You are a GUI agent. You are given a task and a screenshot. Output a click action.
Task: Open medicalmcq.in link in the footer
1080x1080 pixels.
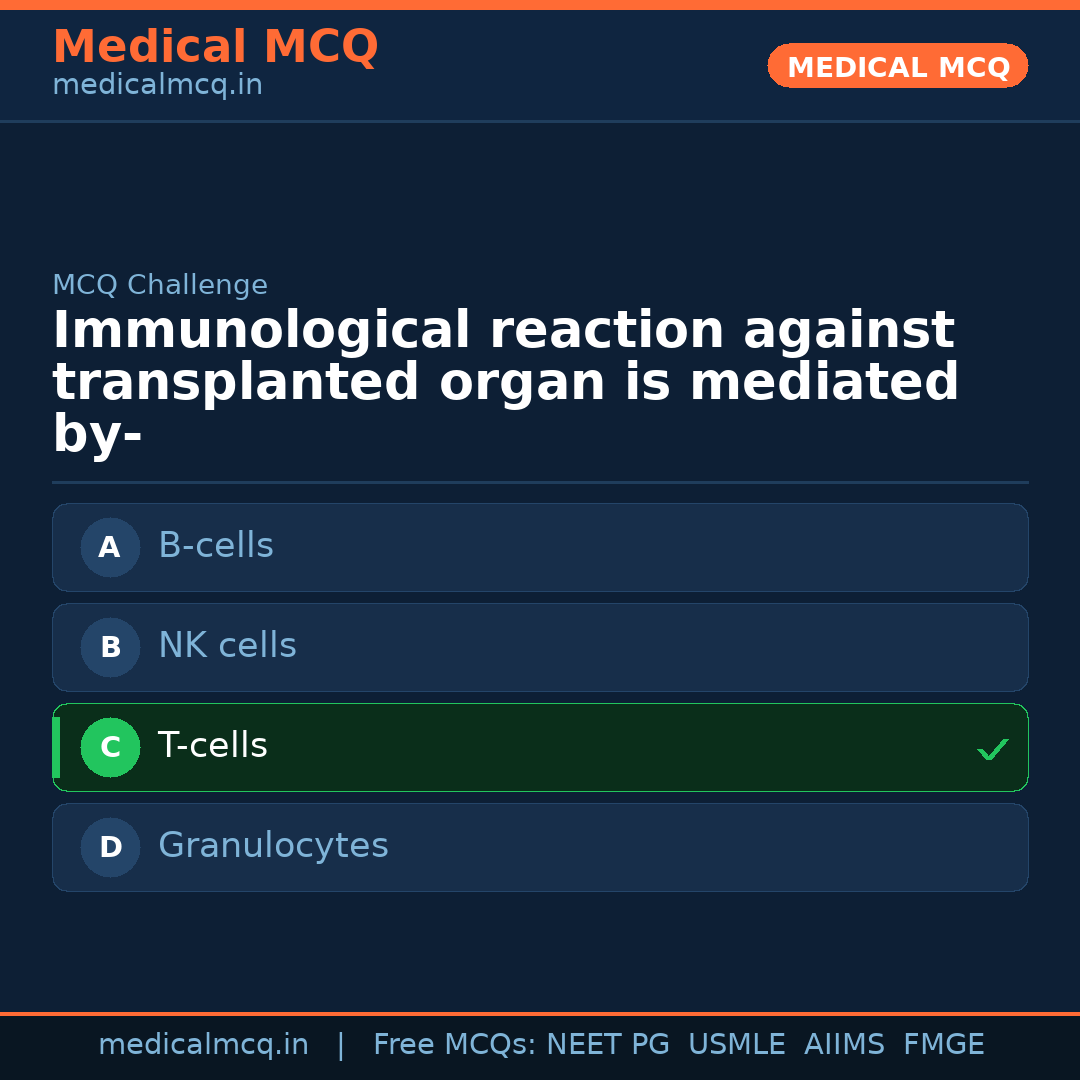[x=203, y=1045]
